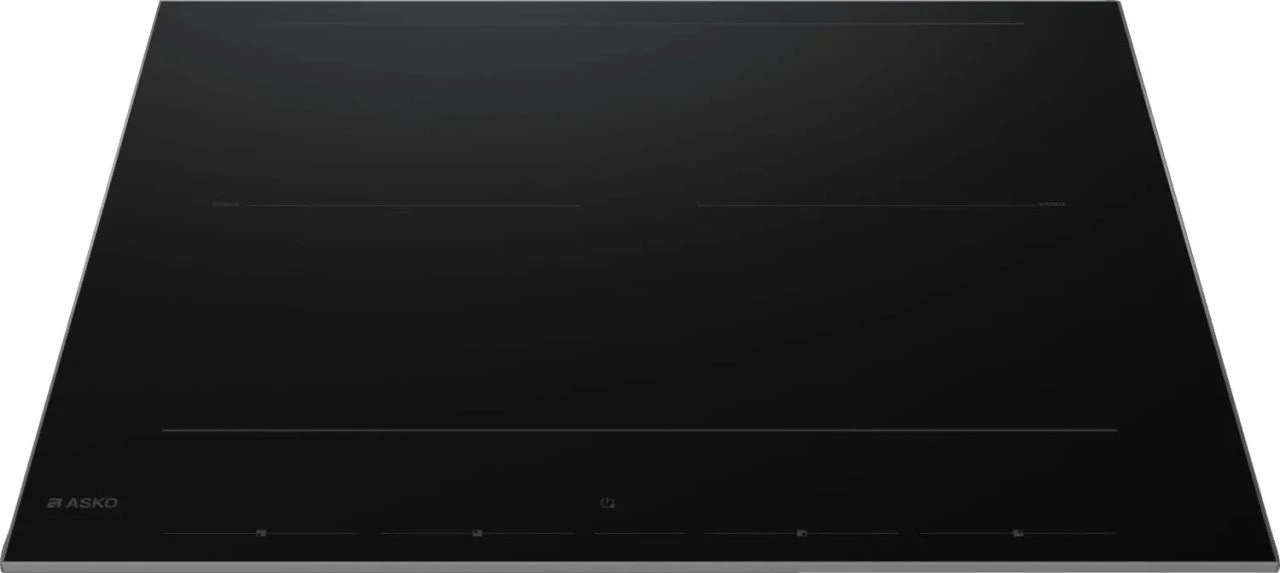Touch the right Bridge label marking
Viewport: 1280px width, 573px height.
point(1052,204)
